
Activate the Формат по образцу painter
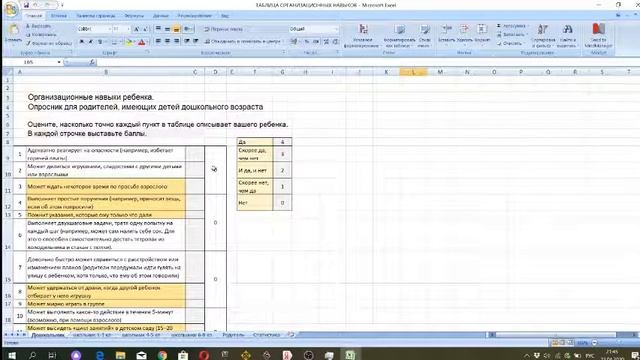(49, 43)
